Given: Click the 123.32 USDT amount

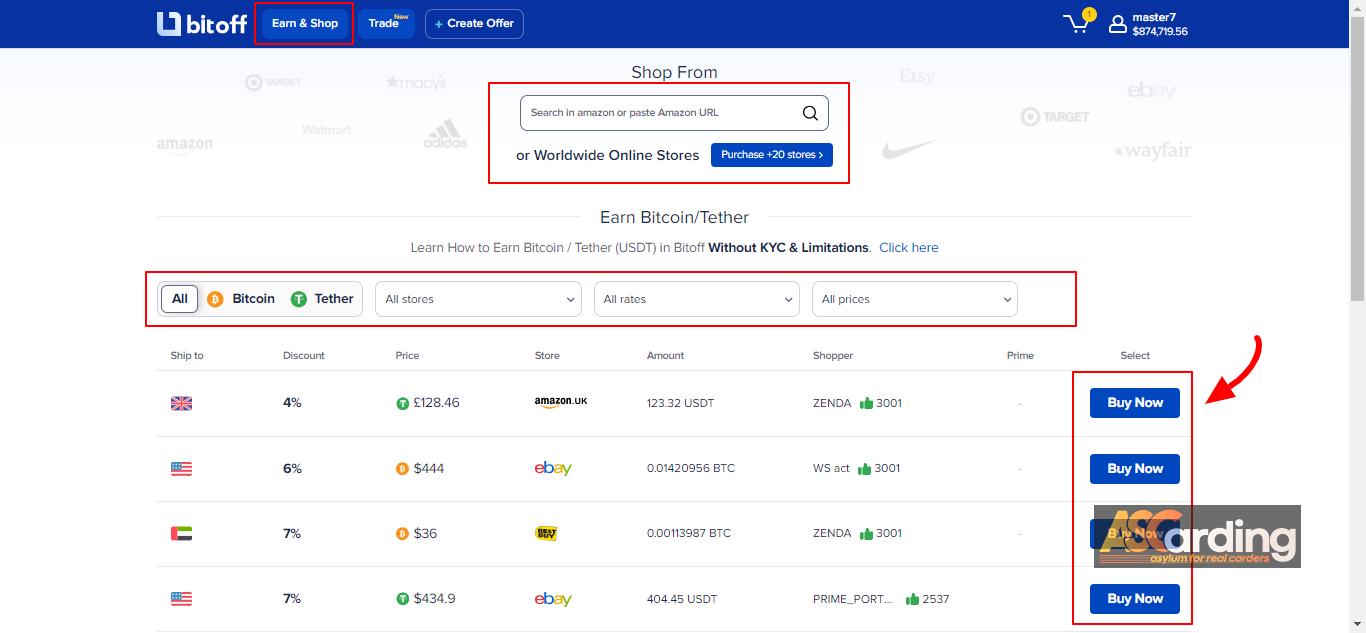Looking at the screenshot, I should (x=680, y=404).
